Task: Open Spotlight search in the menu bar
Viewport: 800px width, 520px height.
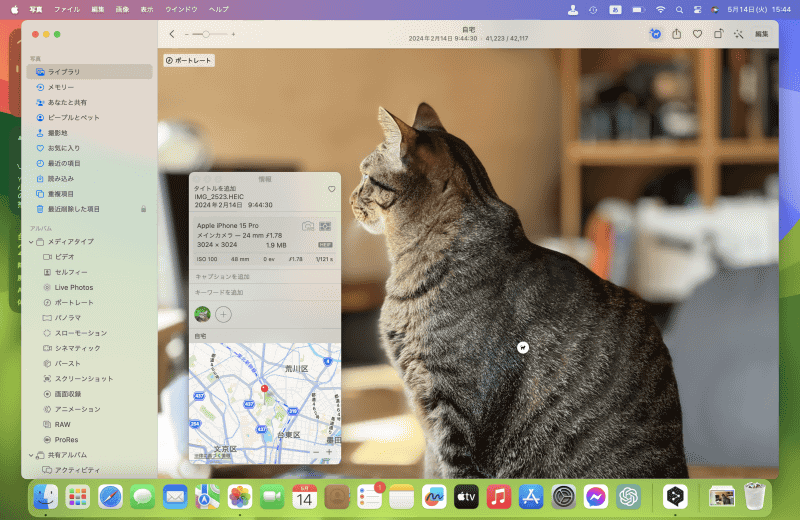Action: [679, 10]
